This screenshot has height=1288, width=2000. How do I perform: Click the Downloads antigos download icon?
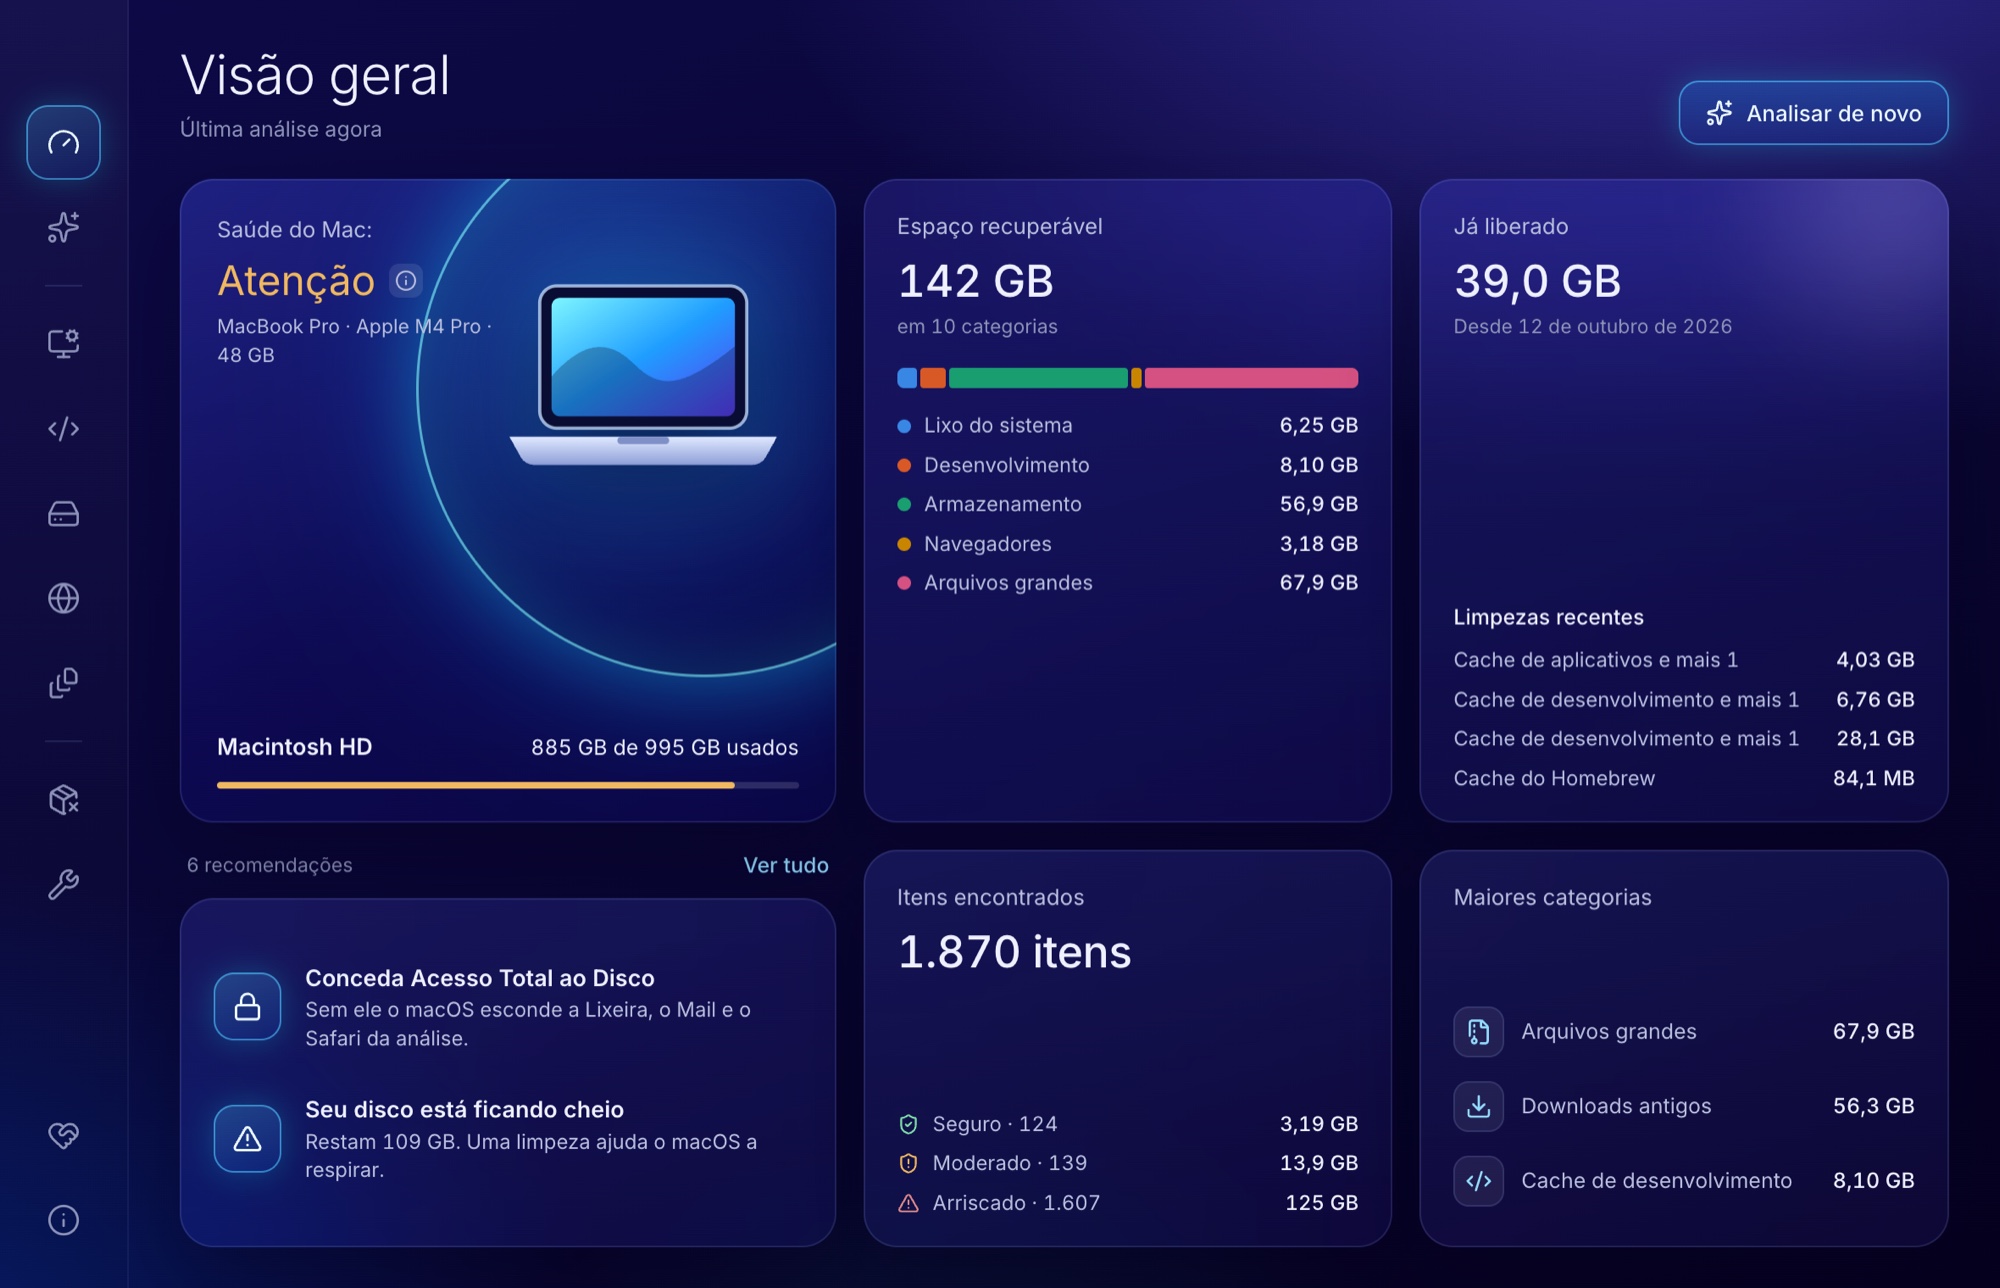click(x=1478, y=1106)
